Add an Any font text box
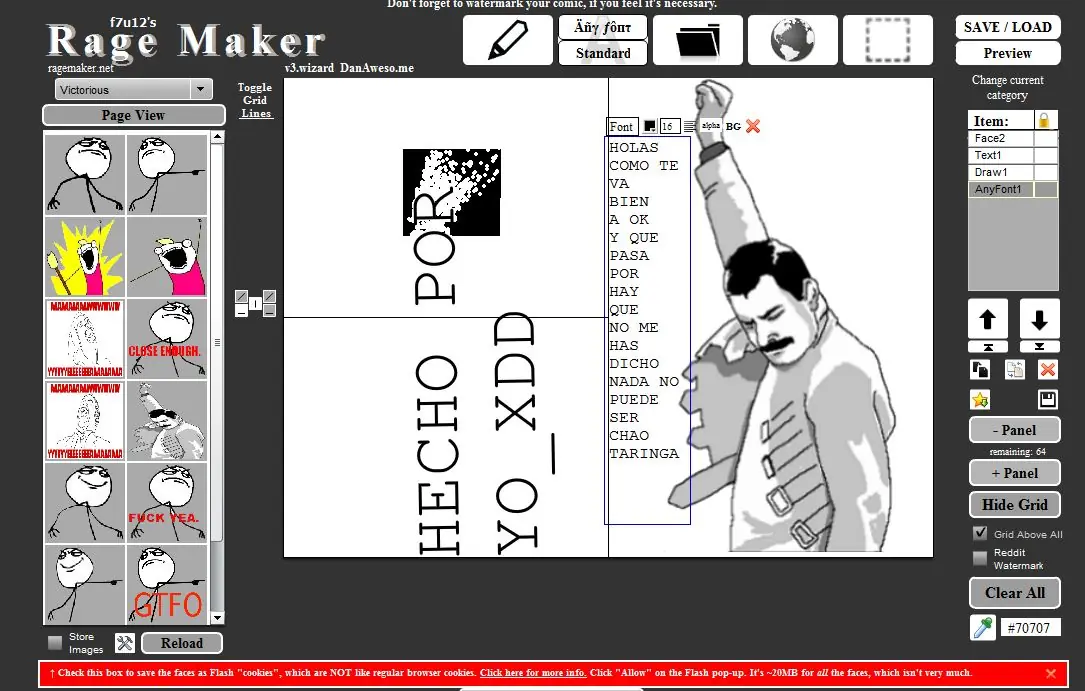The image size is (1085, 691). [x=603, y=28]
